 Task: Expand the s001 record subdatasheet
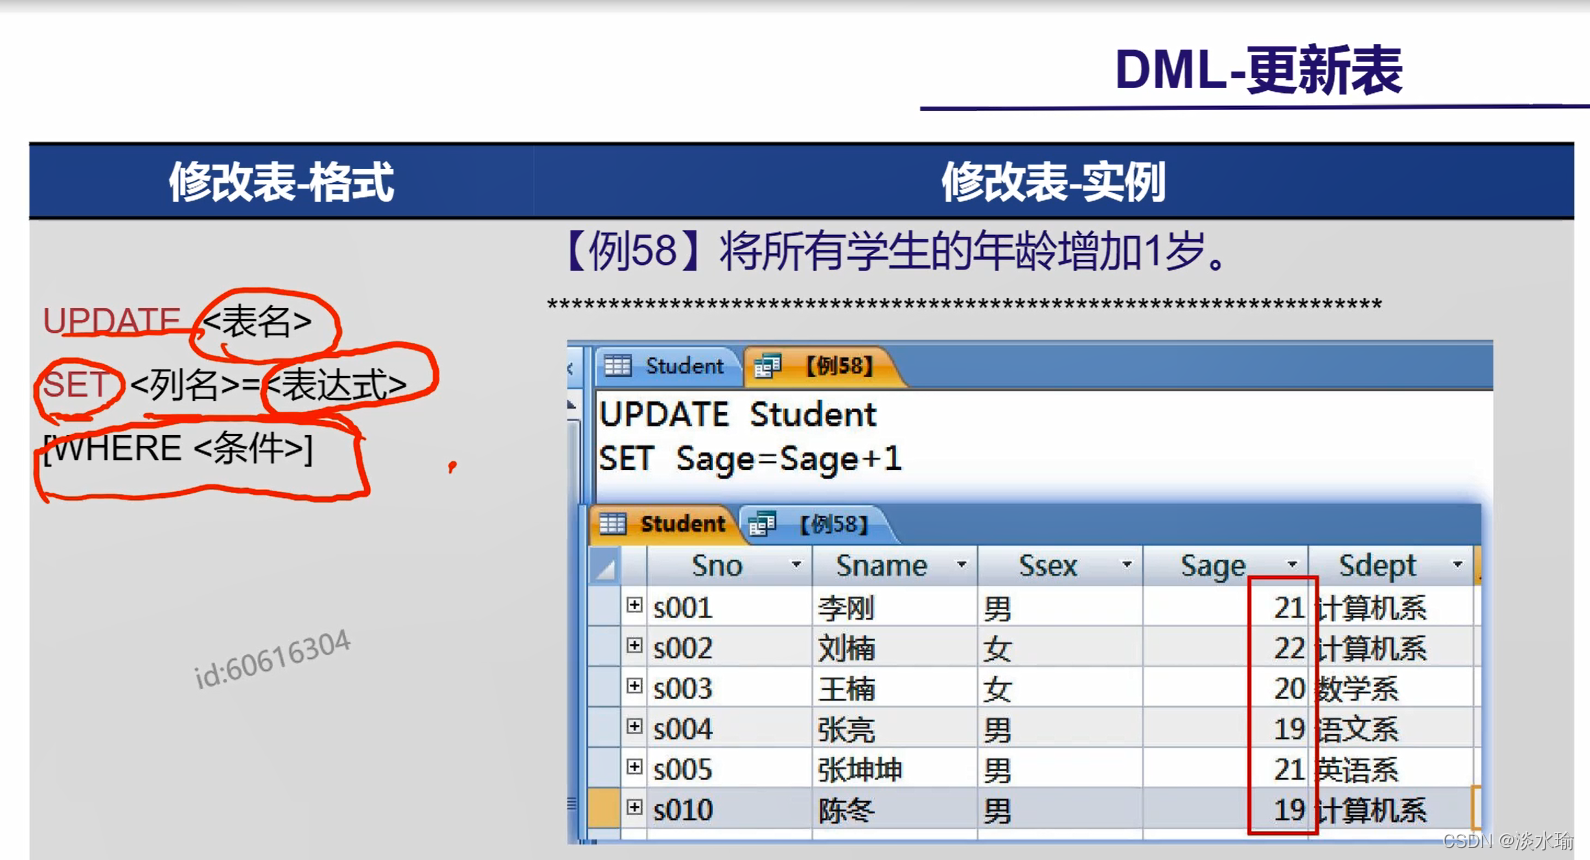pos(634,605)
